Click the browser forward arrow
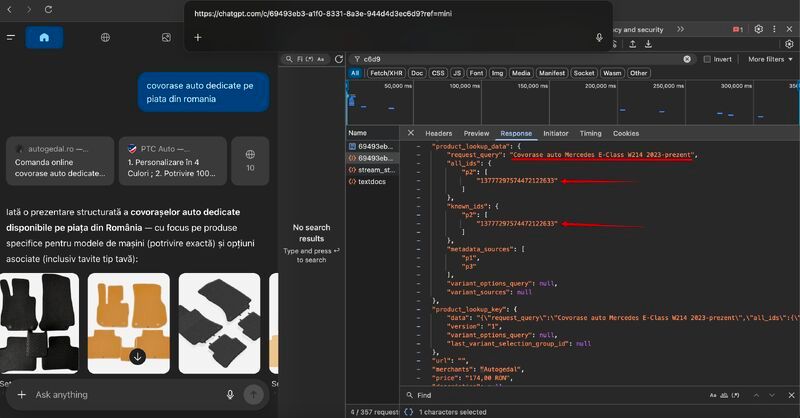This screenshot has width=800, height=418. 29,9
